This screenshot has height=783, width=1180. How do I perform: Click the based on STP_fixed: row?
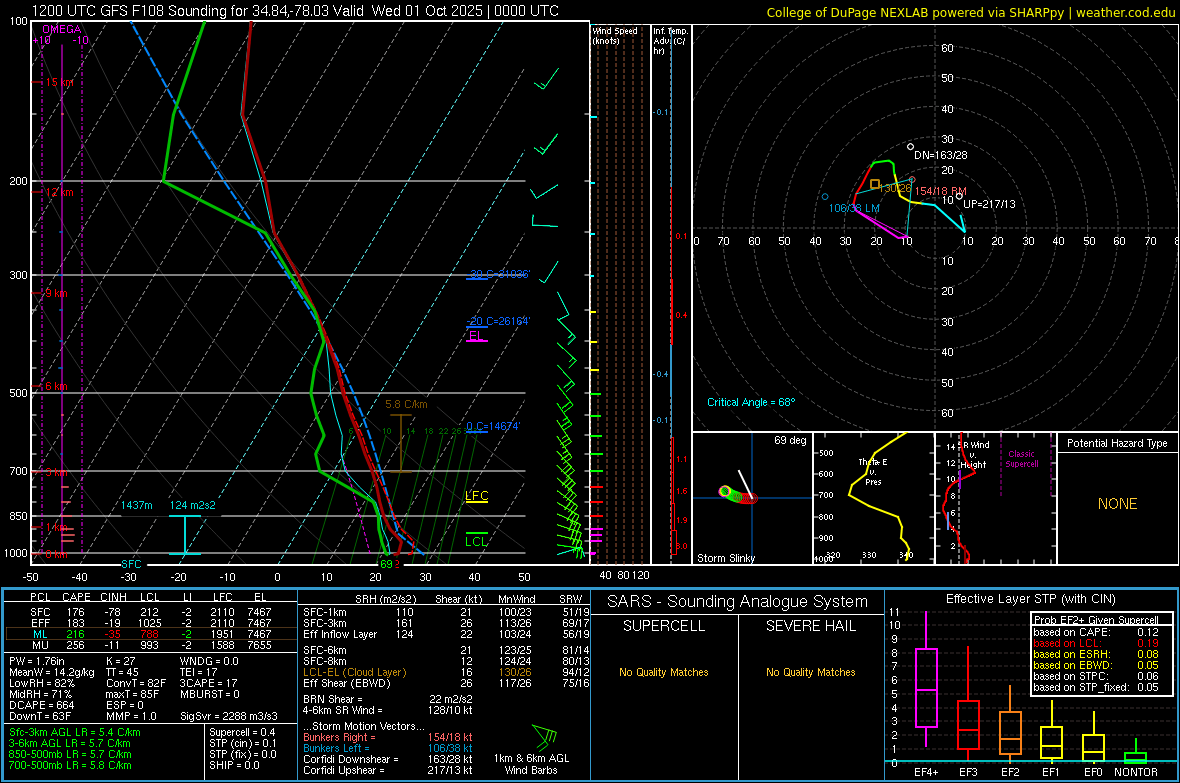(x=1096, y=687)
